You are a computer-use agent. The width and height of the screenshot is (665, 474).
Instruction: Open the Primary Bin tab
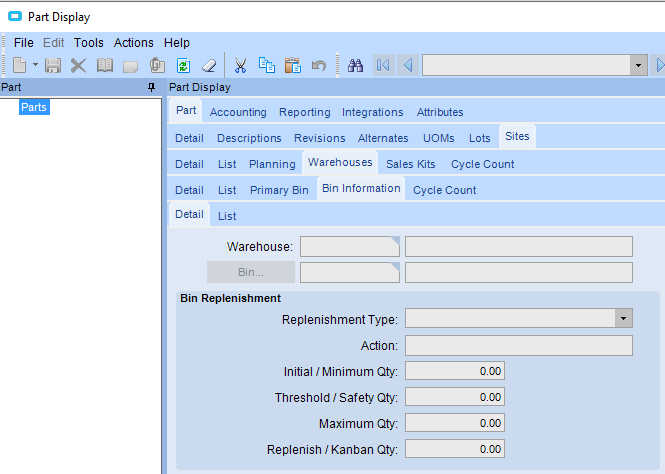tap(279, 190)
